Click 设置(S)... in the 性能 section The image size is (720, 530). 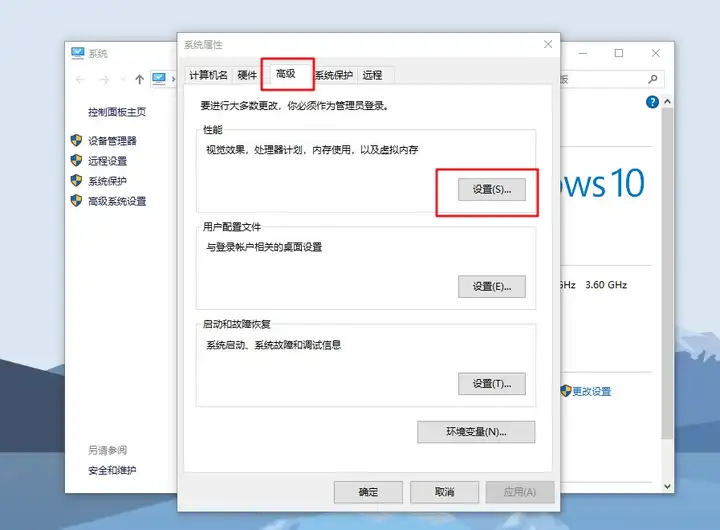point(492,189)
